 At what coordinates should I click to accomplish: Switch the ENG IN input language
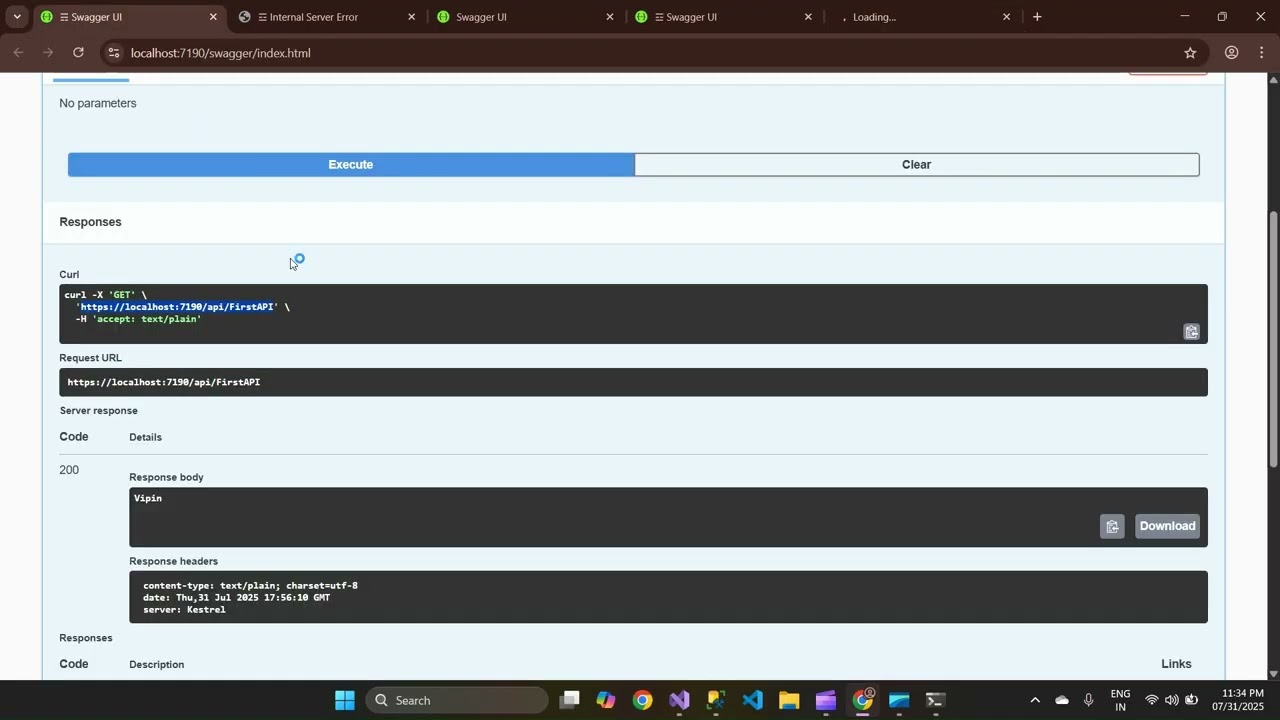pos(1120,700)
